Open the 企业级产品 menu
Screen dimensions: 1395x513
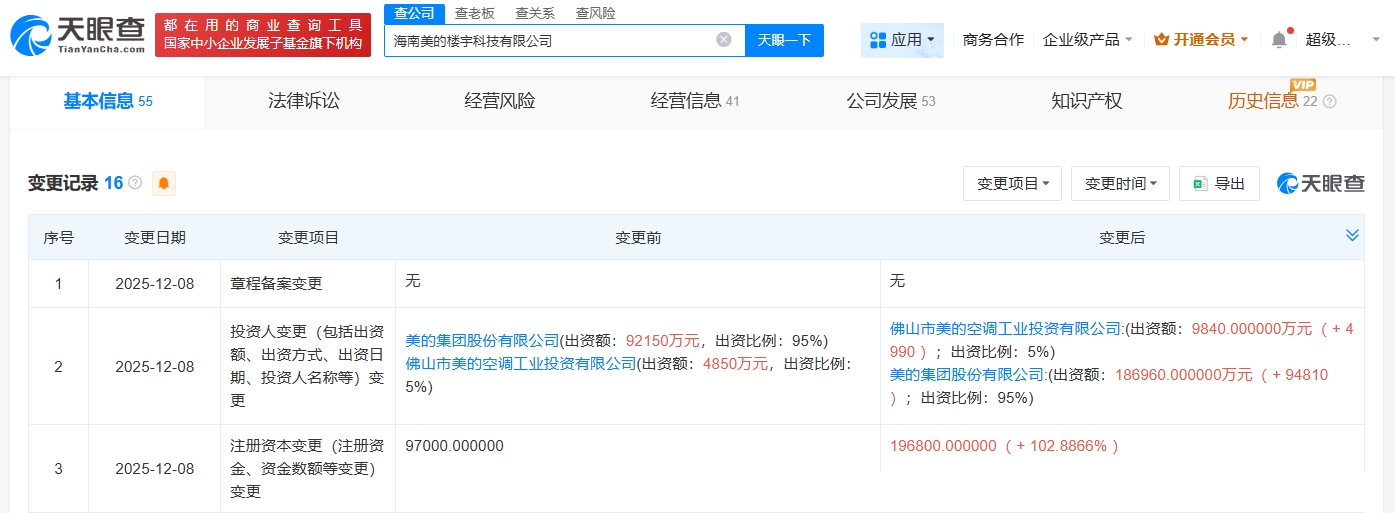(1087, 40)
